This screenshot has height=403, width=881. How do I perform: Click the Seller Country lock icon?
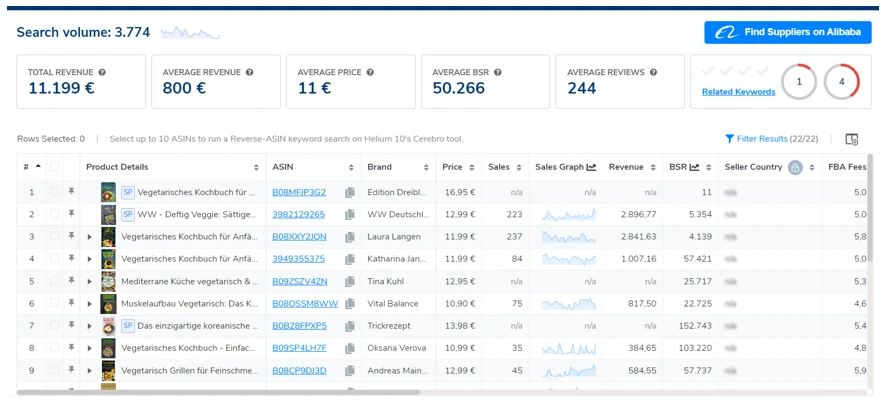click(x=795, y=167)
